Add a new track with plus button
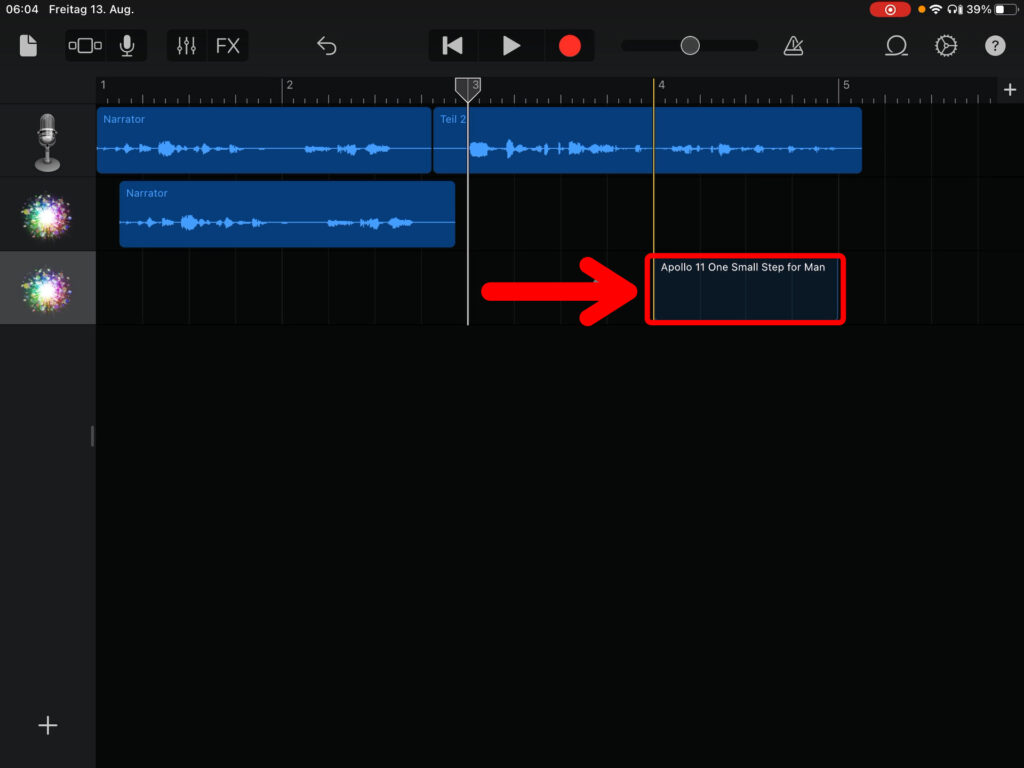 pos(47,726)
